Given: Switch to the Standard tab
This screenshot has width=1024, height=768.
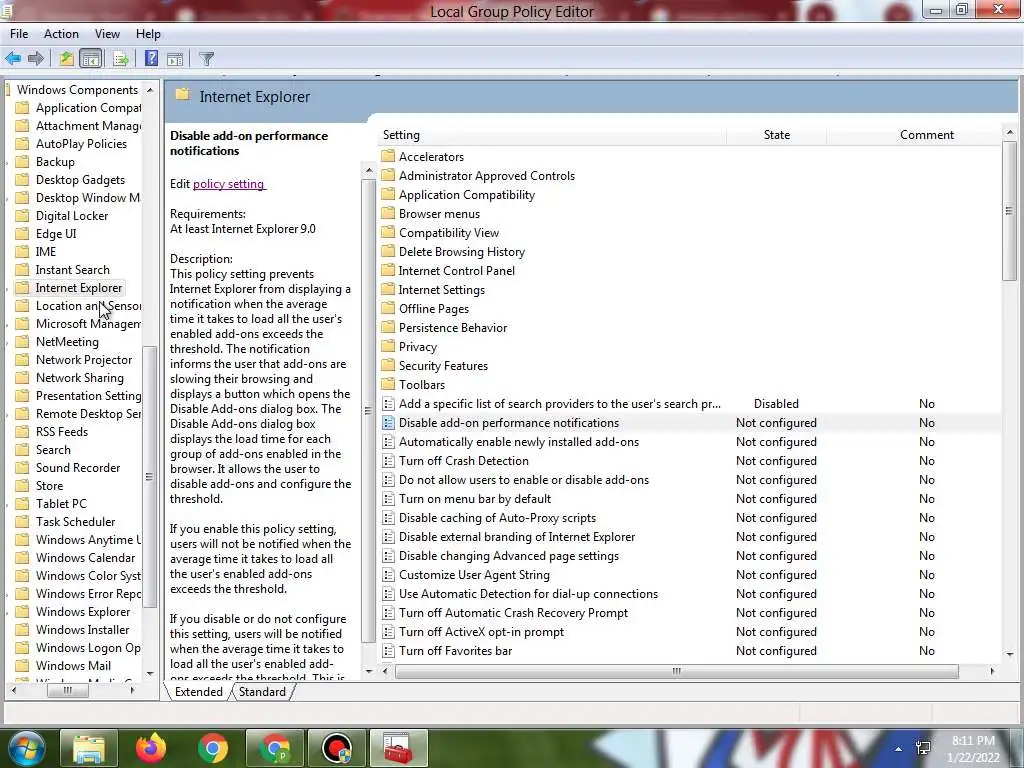Looking at the screenshot, I should [262, 692].
